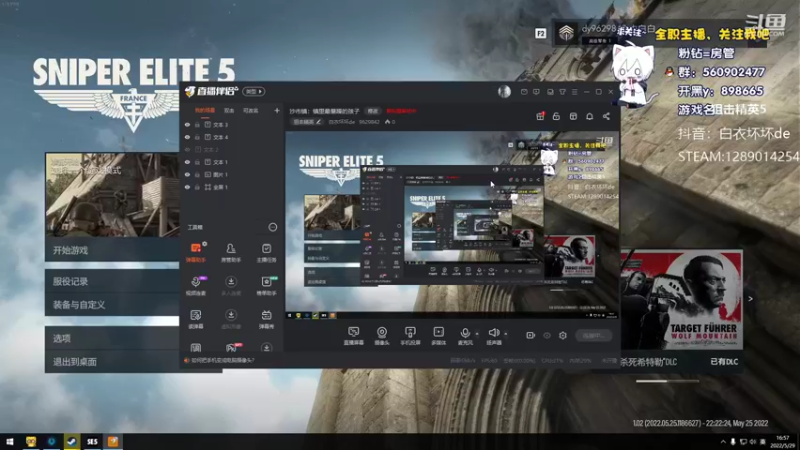The height and width of the screenshot is (450, 800).
Task: Open the 榜单助手 tool in the toolbox's second row
Action: pos(266,285)
